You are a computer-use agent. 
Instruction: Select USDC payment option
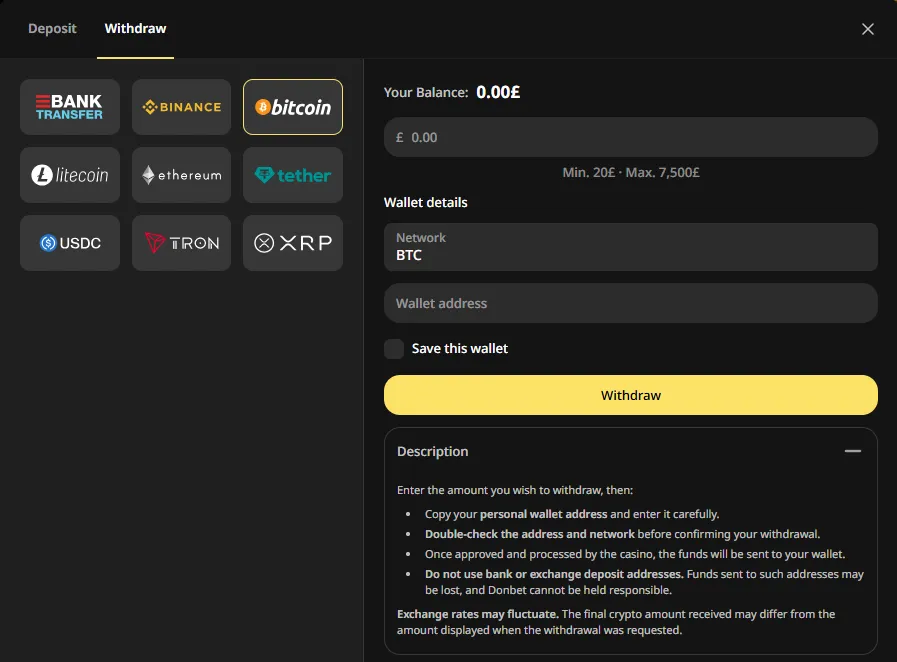[70, 243]
